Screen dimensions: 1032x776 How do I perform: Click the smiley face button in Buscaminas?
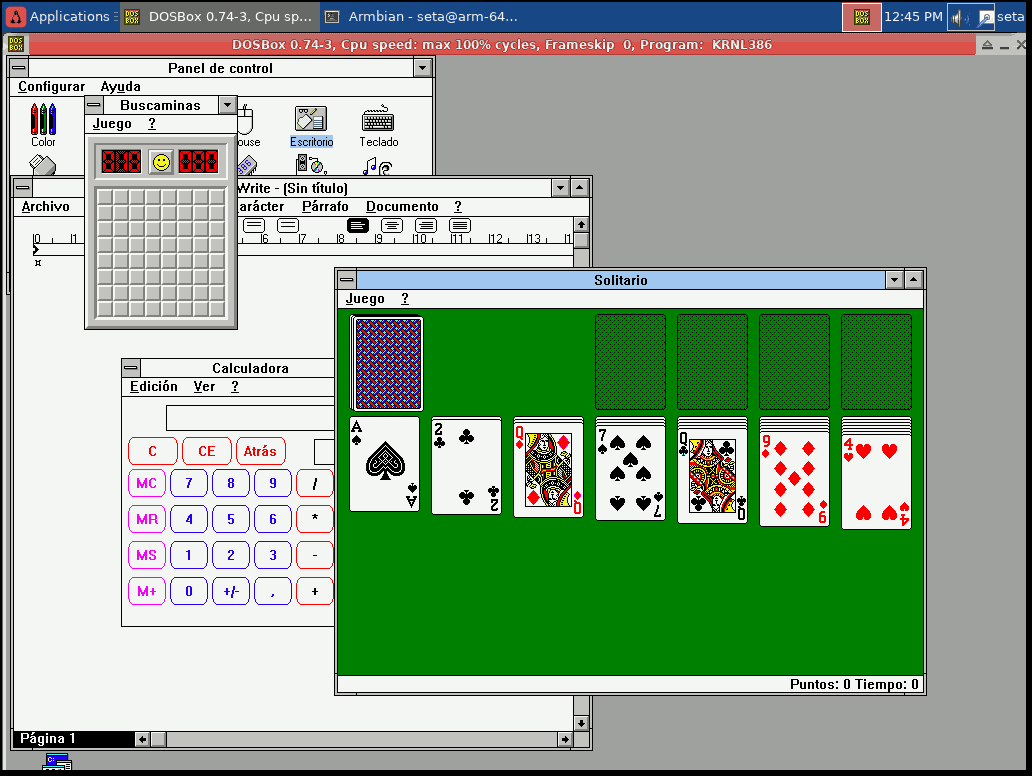pos(161,161)
